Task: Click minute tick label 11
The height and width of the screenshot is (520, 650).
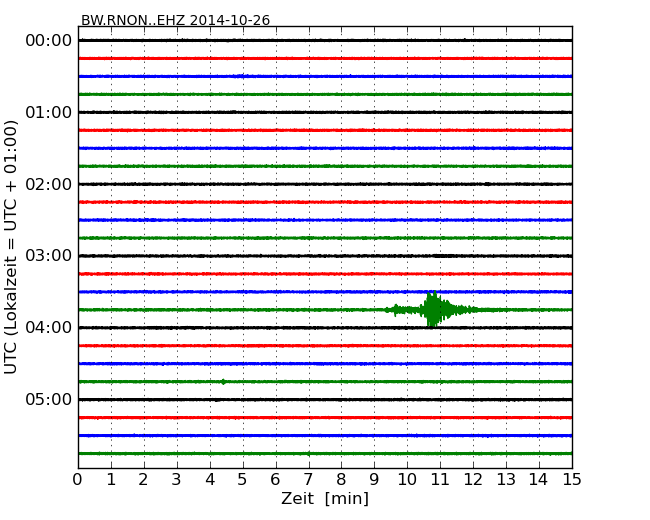Action: pyautogui.click(x=440, y=480)
